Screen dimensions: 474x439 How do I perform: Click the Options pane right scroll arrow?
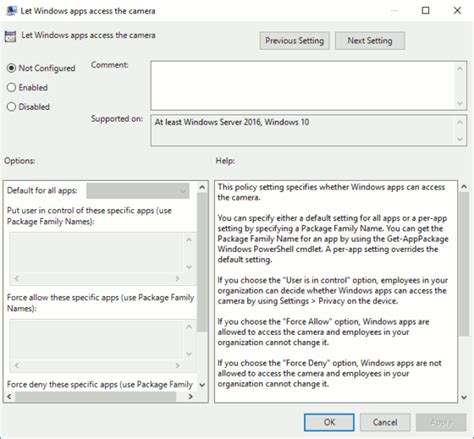click(190, 396)
